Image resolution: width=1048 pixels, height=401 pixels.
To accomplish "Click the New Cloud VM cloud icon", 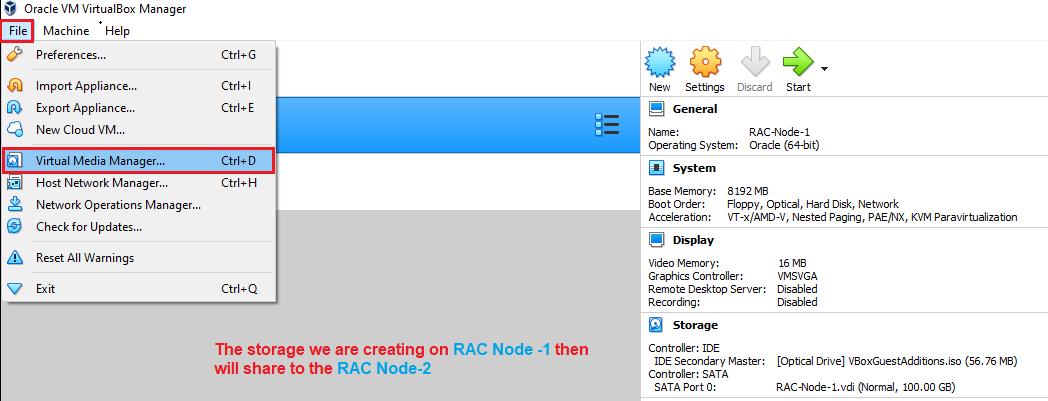I will tap(15, 130).
